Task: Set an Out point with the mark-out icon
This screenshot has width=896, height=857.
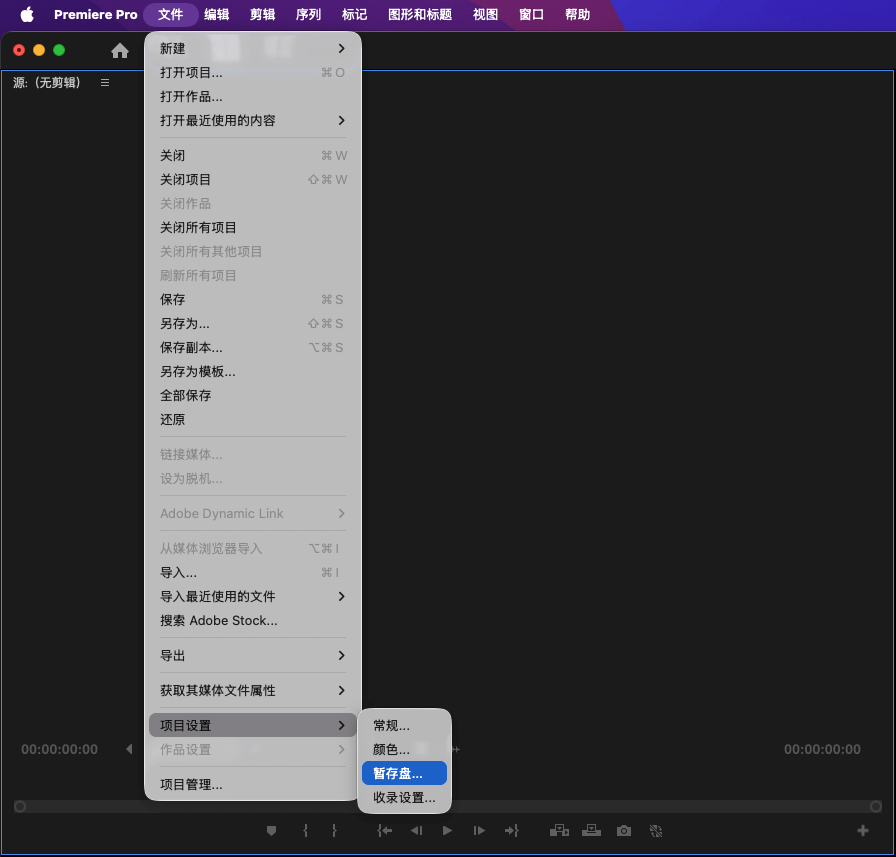Action: tap(335, 830)
